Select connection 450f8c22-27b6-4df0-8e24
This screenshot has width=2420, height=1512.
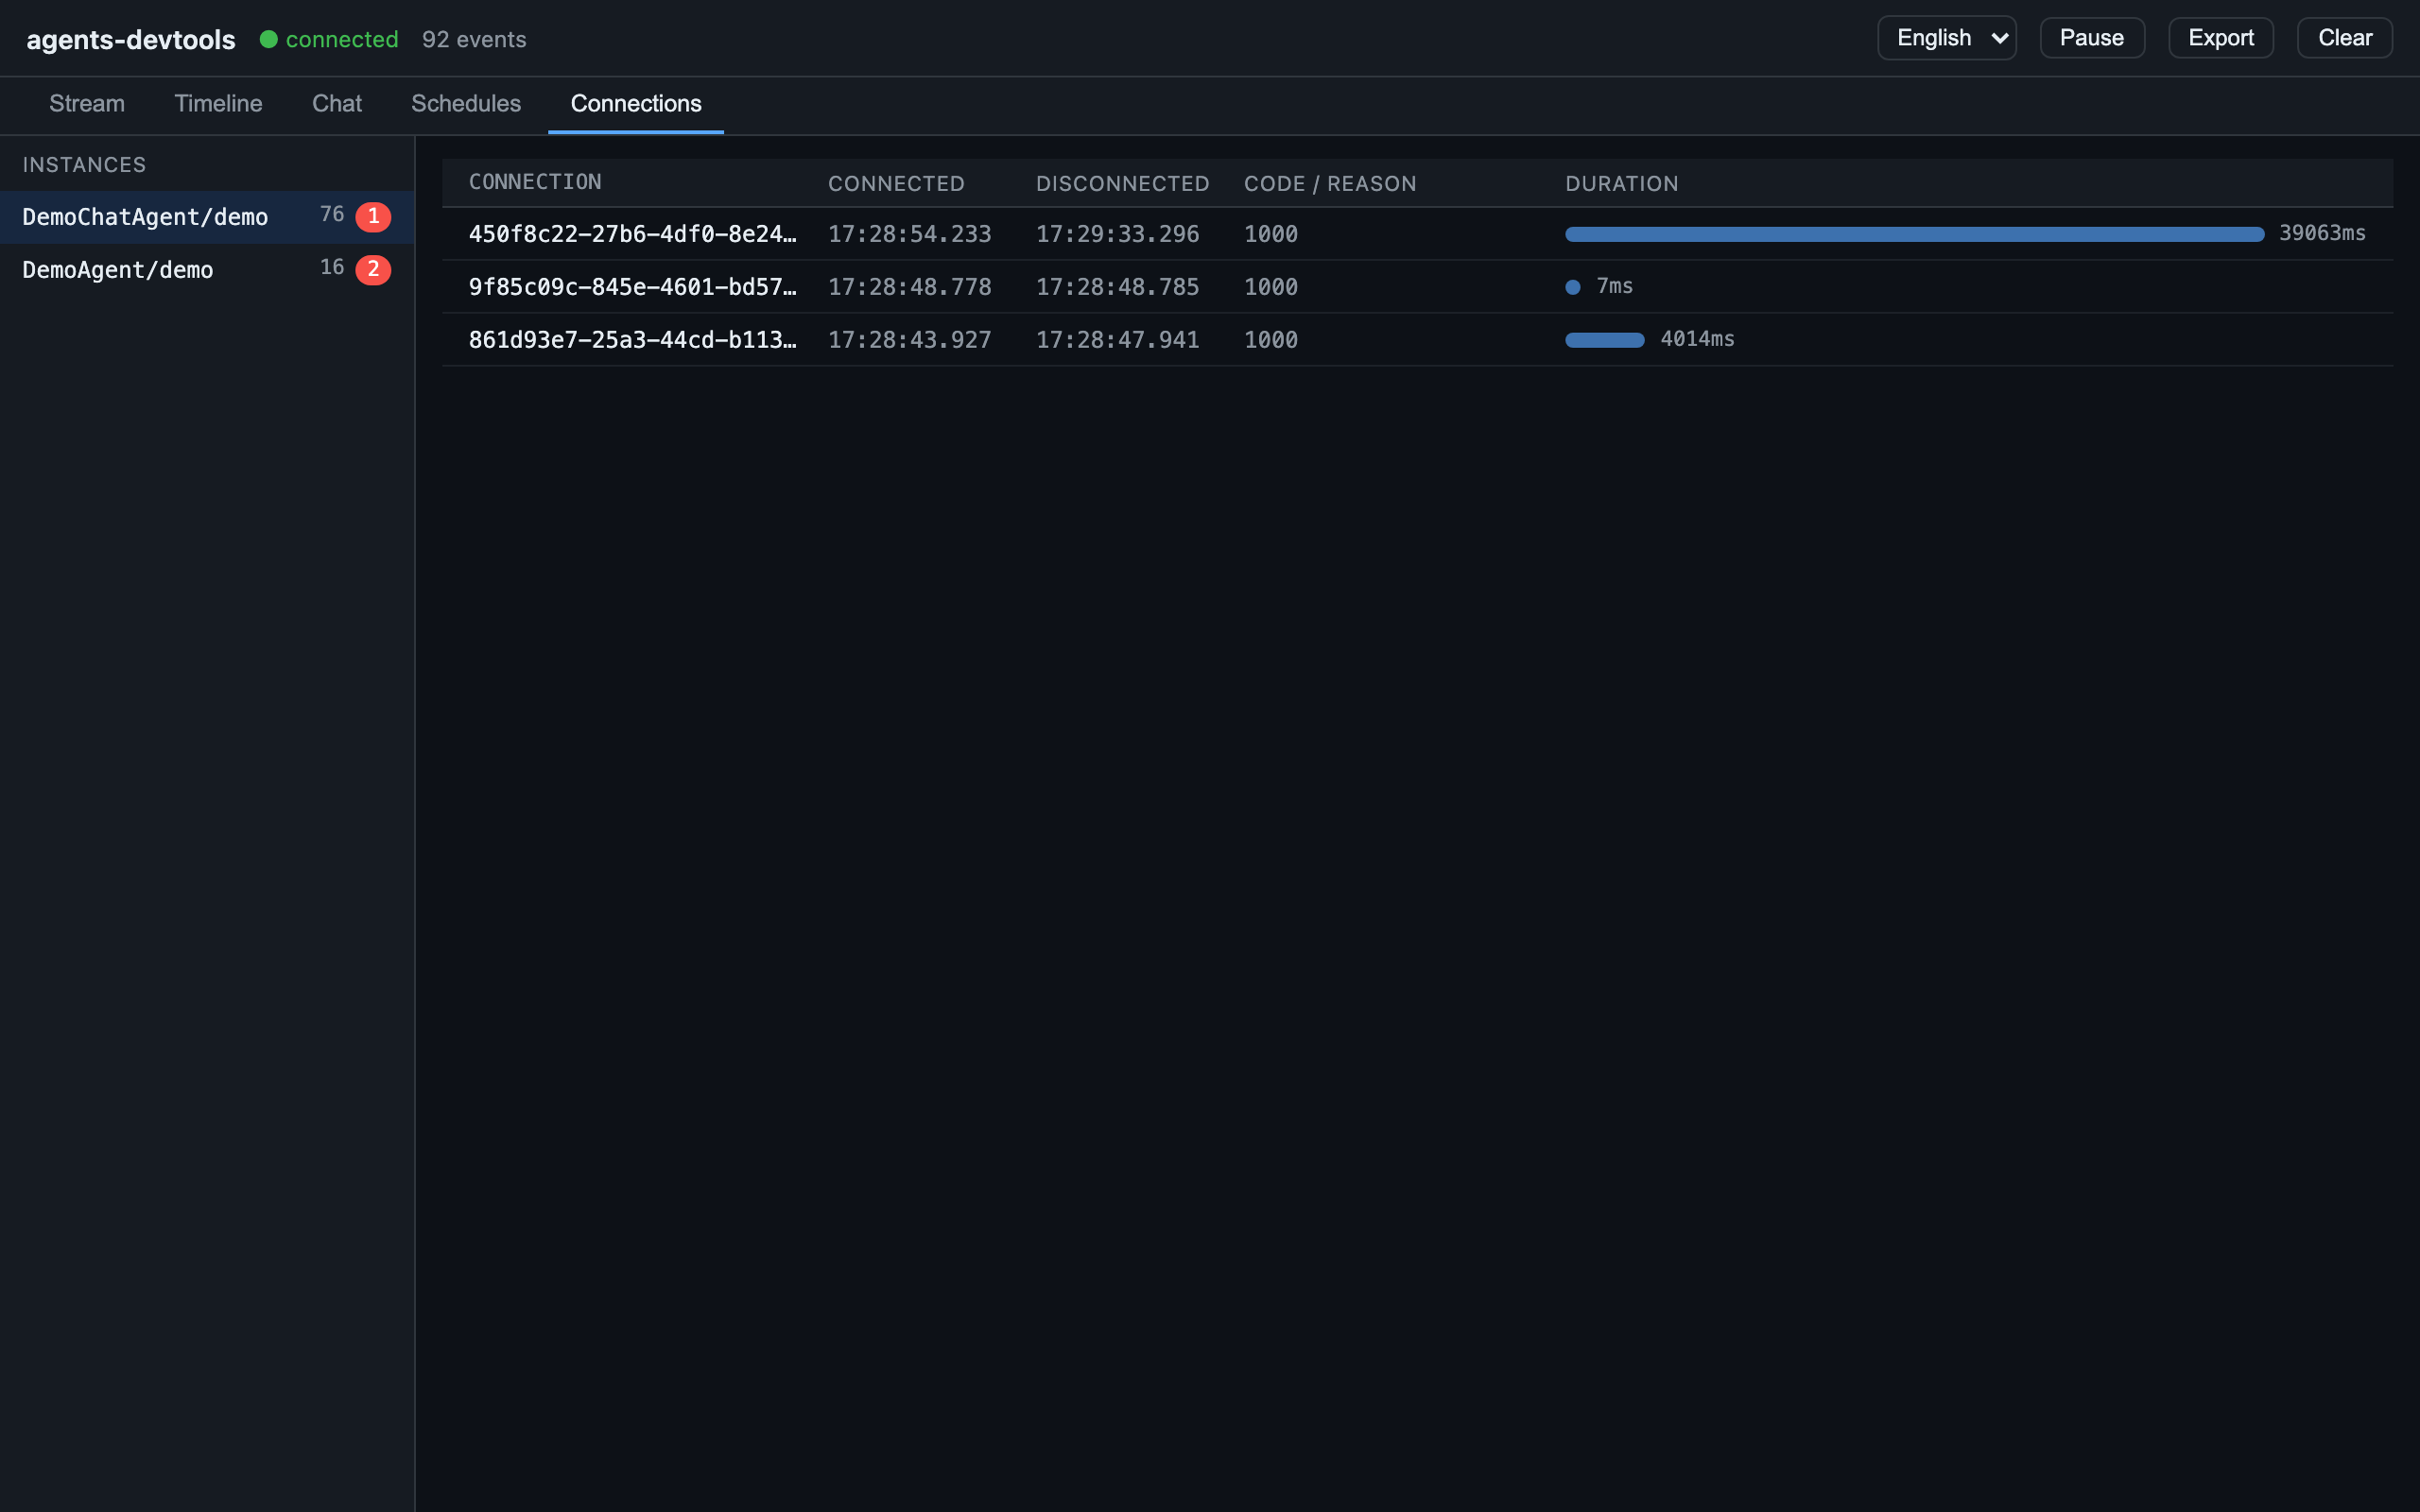coord(1417,234)
